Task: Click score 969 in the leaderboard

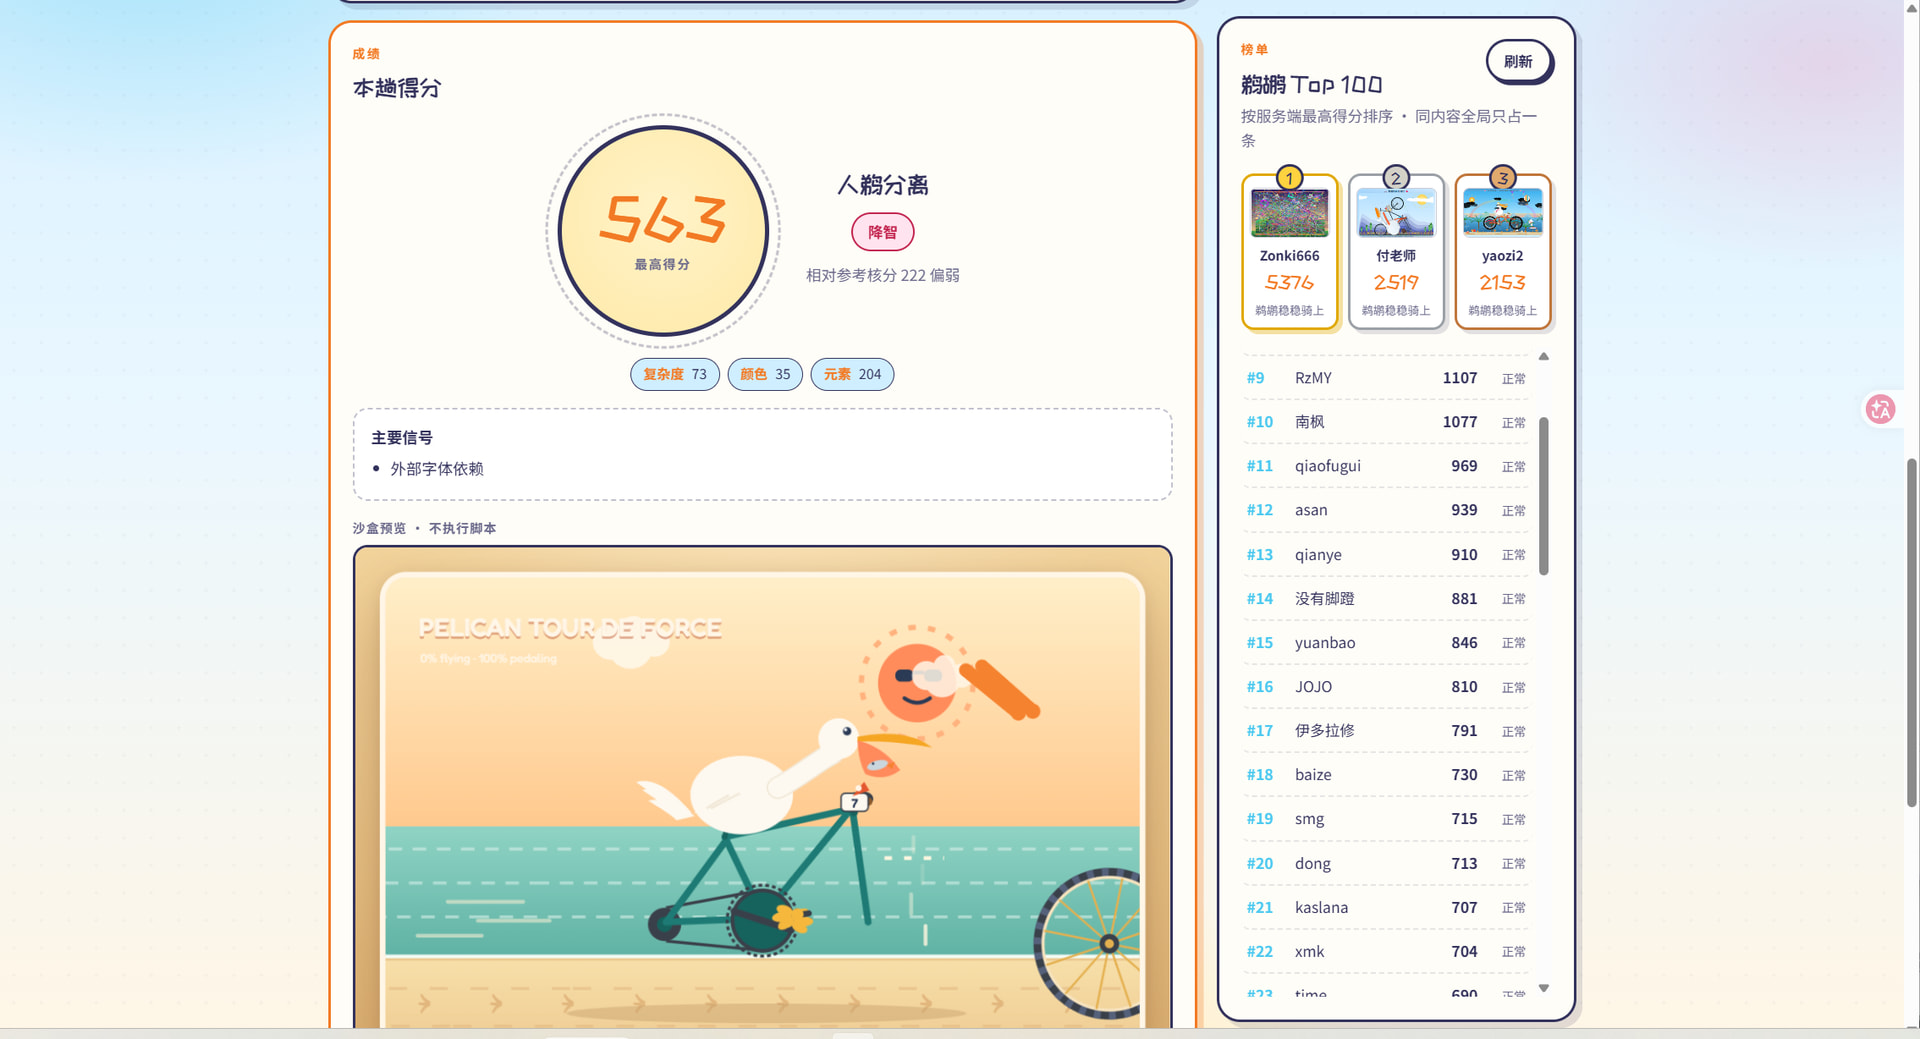Action: [x=1464, y=466]
